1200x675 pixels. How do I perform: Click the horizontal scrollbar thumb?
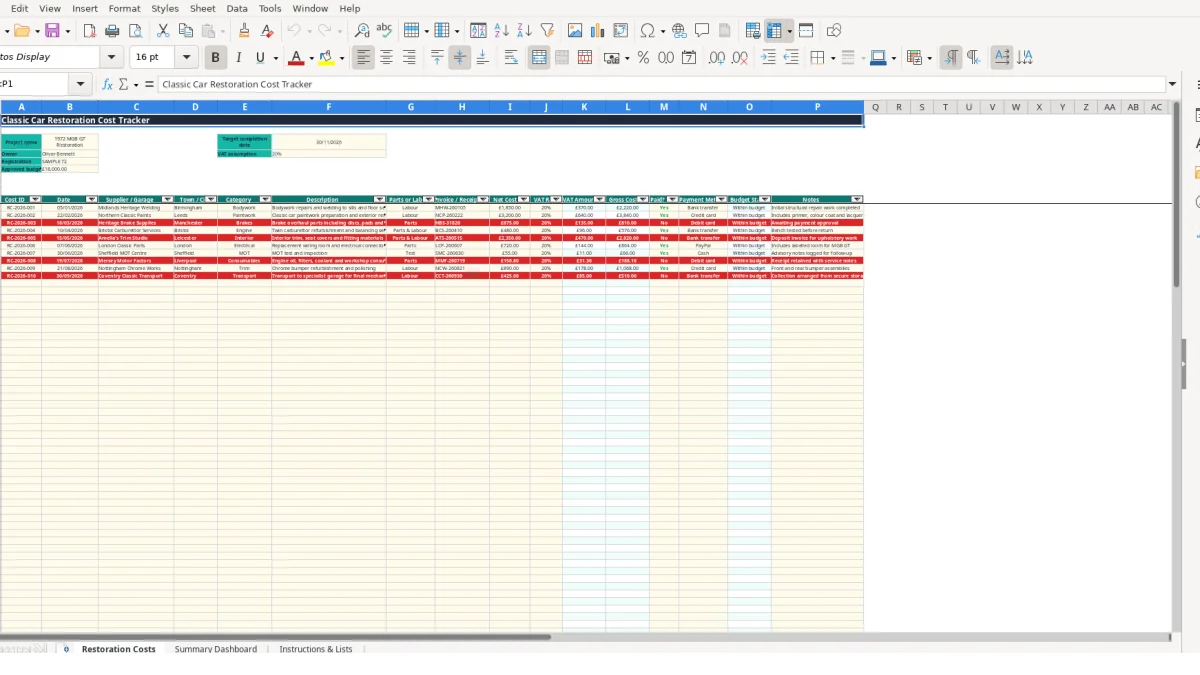[275, 637]
